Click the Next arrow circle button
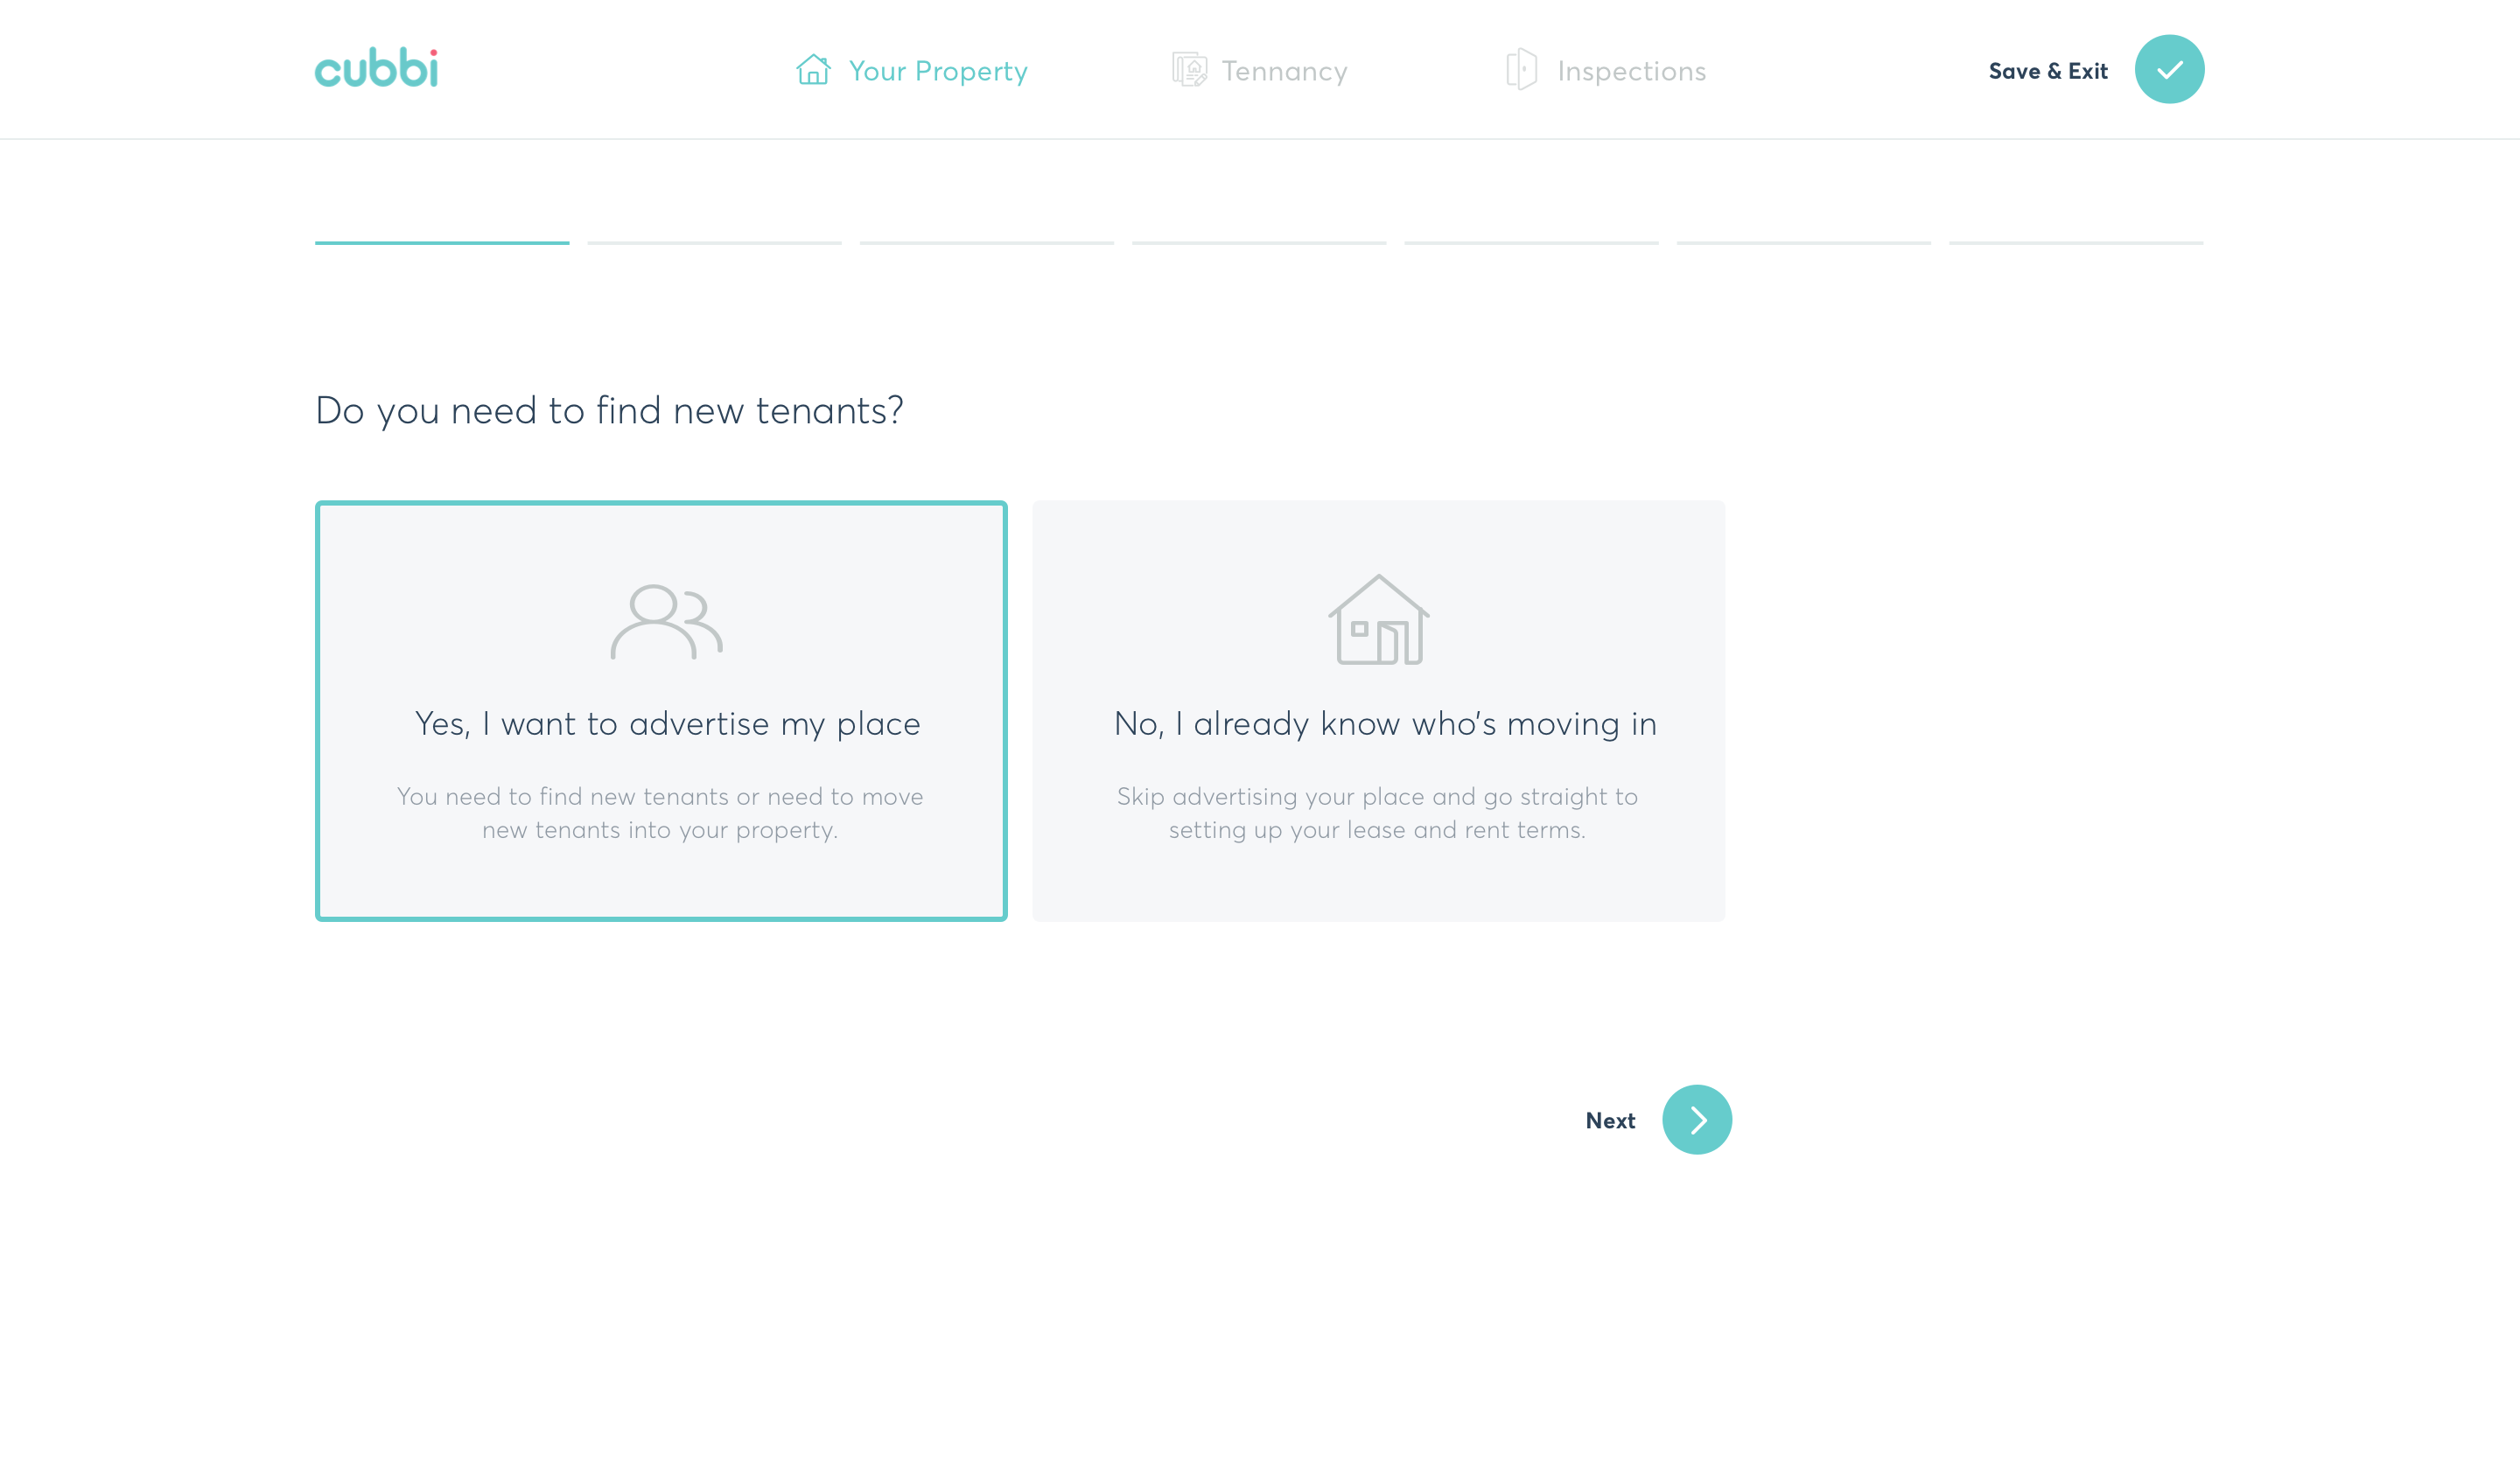Image resolution: width=2520 pixels, height=1480 pixels. tap(1697, 1120)
